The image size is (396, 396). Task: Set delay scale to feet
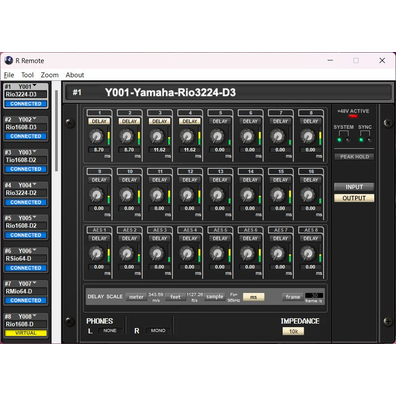[175, 297]
